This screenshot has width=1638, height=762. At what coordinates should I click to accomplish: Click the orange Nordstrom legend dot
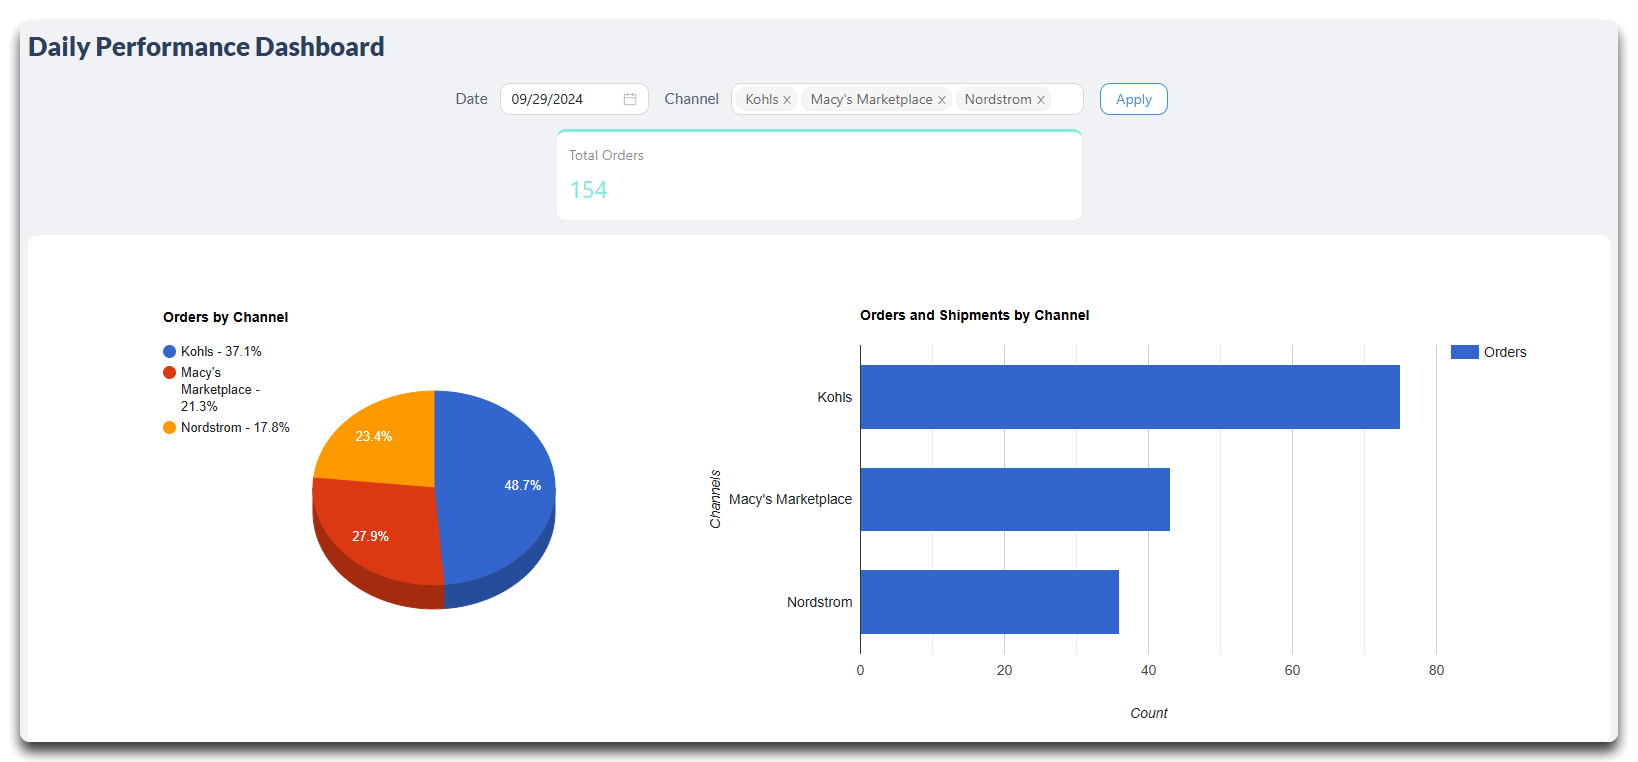(x=170, y=428)
